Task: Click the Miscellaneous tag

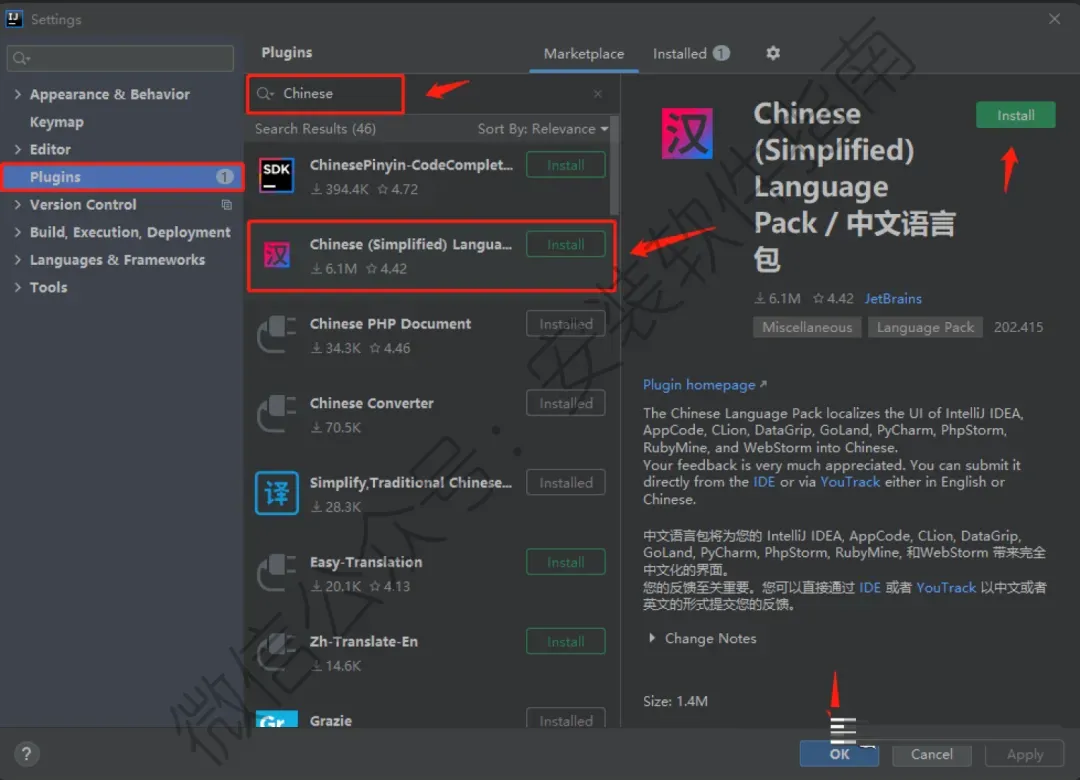Action: click(807, 327)
